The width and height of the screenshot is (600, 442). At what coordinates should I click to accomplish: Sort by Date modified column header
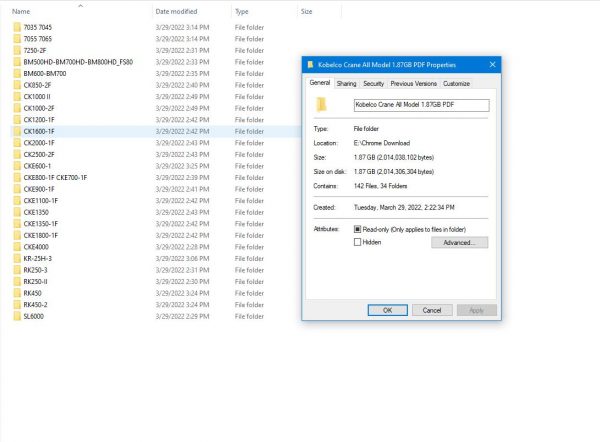[176, 11]
